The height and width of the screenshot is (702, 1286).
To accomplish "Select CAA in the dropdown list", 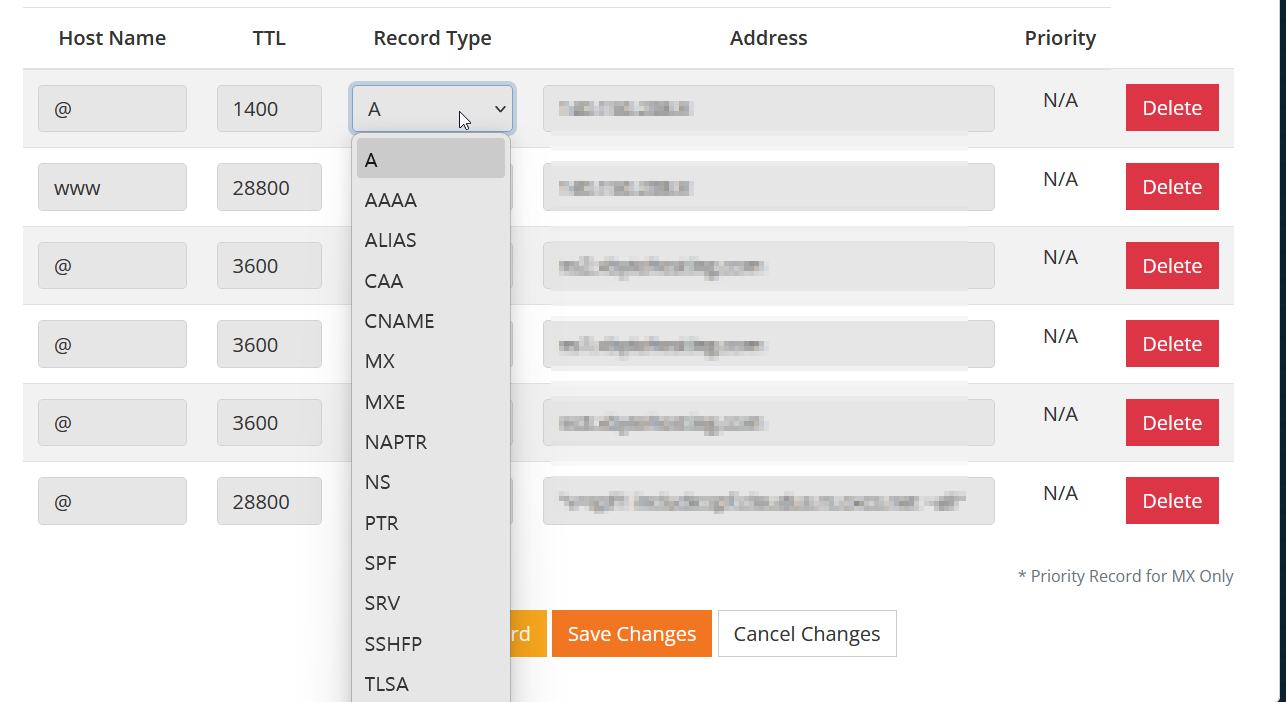I will pyautogui.click(x=384, y=281).
